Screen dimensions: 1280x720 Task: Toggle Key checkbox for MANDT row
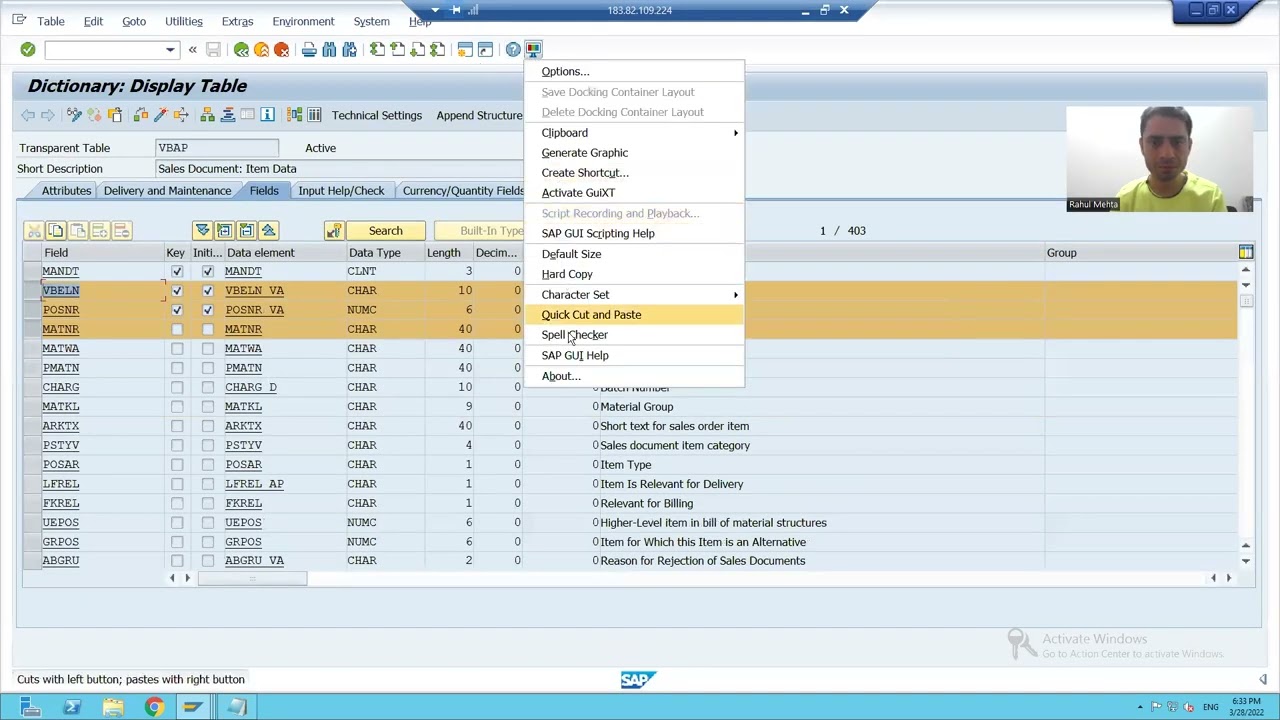tap(177, 271)
